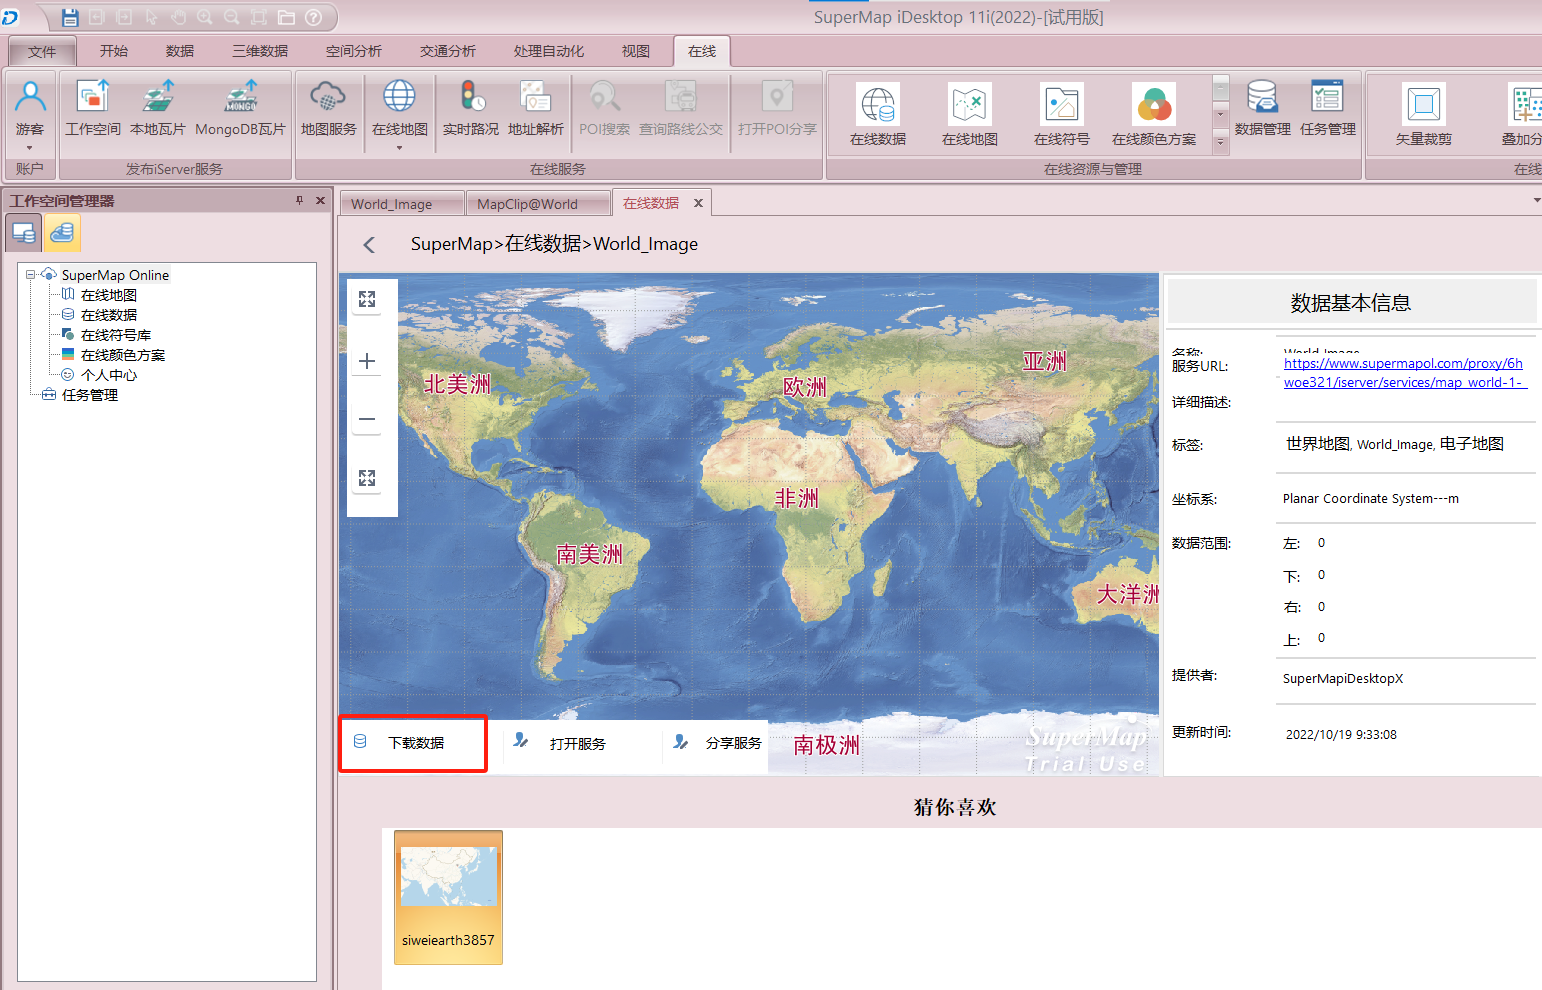This screenshot has height=990, width=1542.
Task: Open the siweiearth3857 recommended thumbnail
Action: (x=448, y=897)
